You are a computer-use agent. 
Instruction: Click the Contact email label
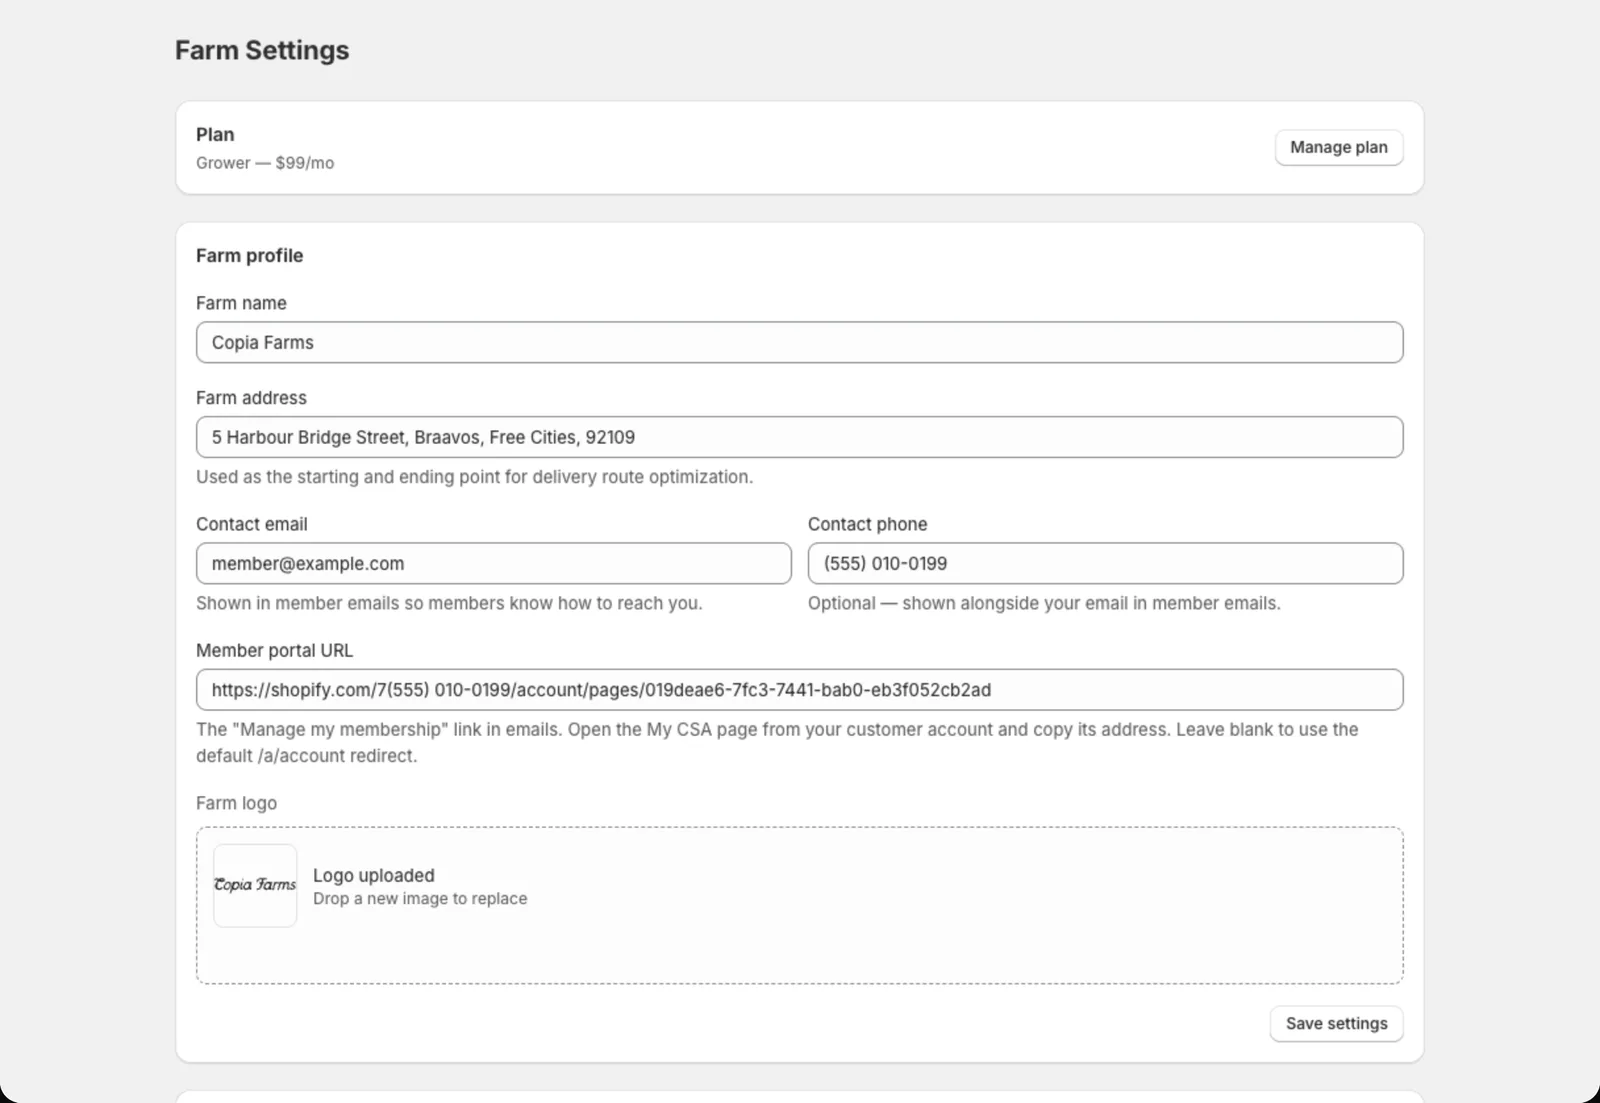tap(252, 524)
